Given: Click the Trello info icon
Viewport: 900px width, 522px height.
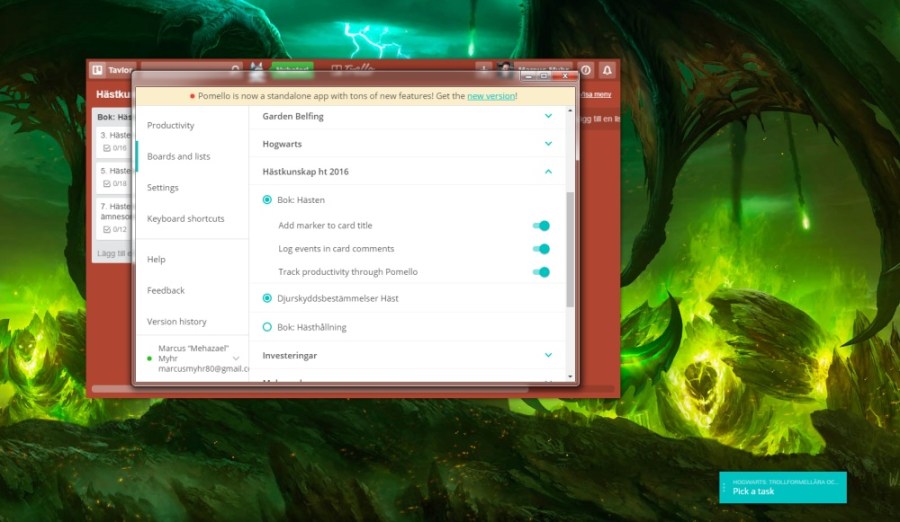Looking at the screenshot, I should pos(587,70).
